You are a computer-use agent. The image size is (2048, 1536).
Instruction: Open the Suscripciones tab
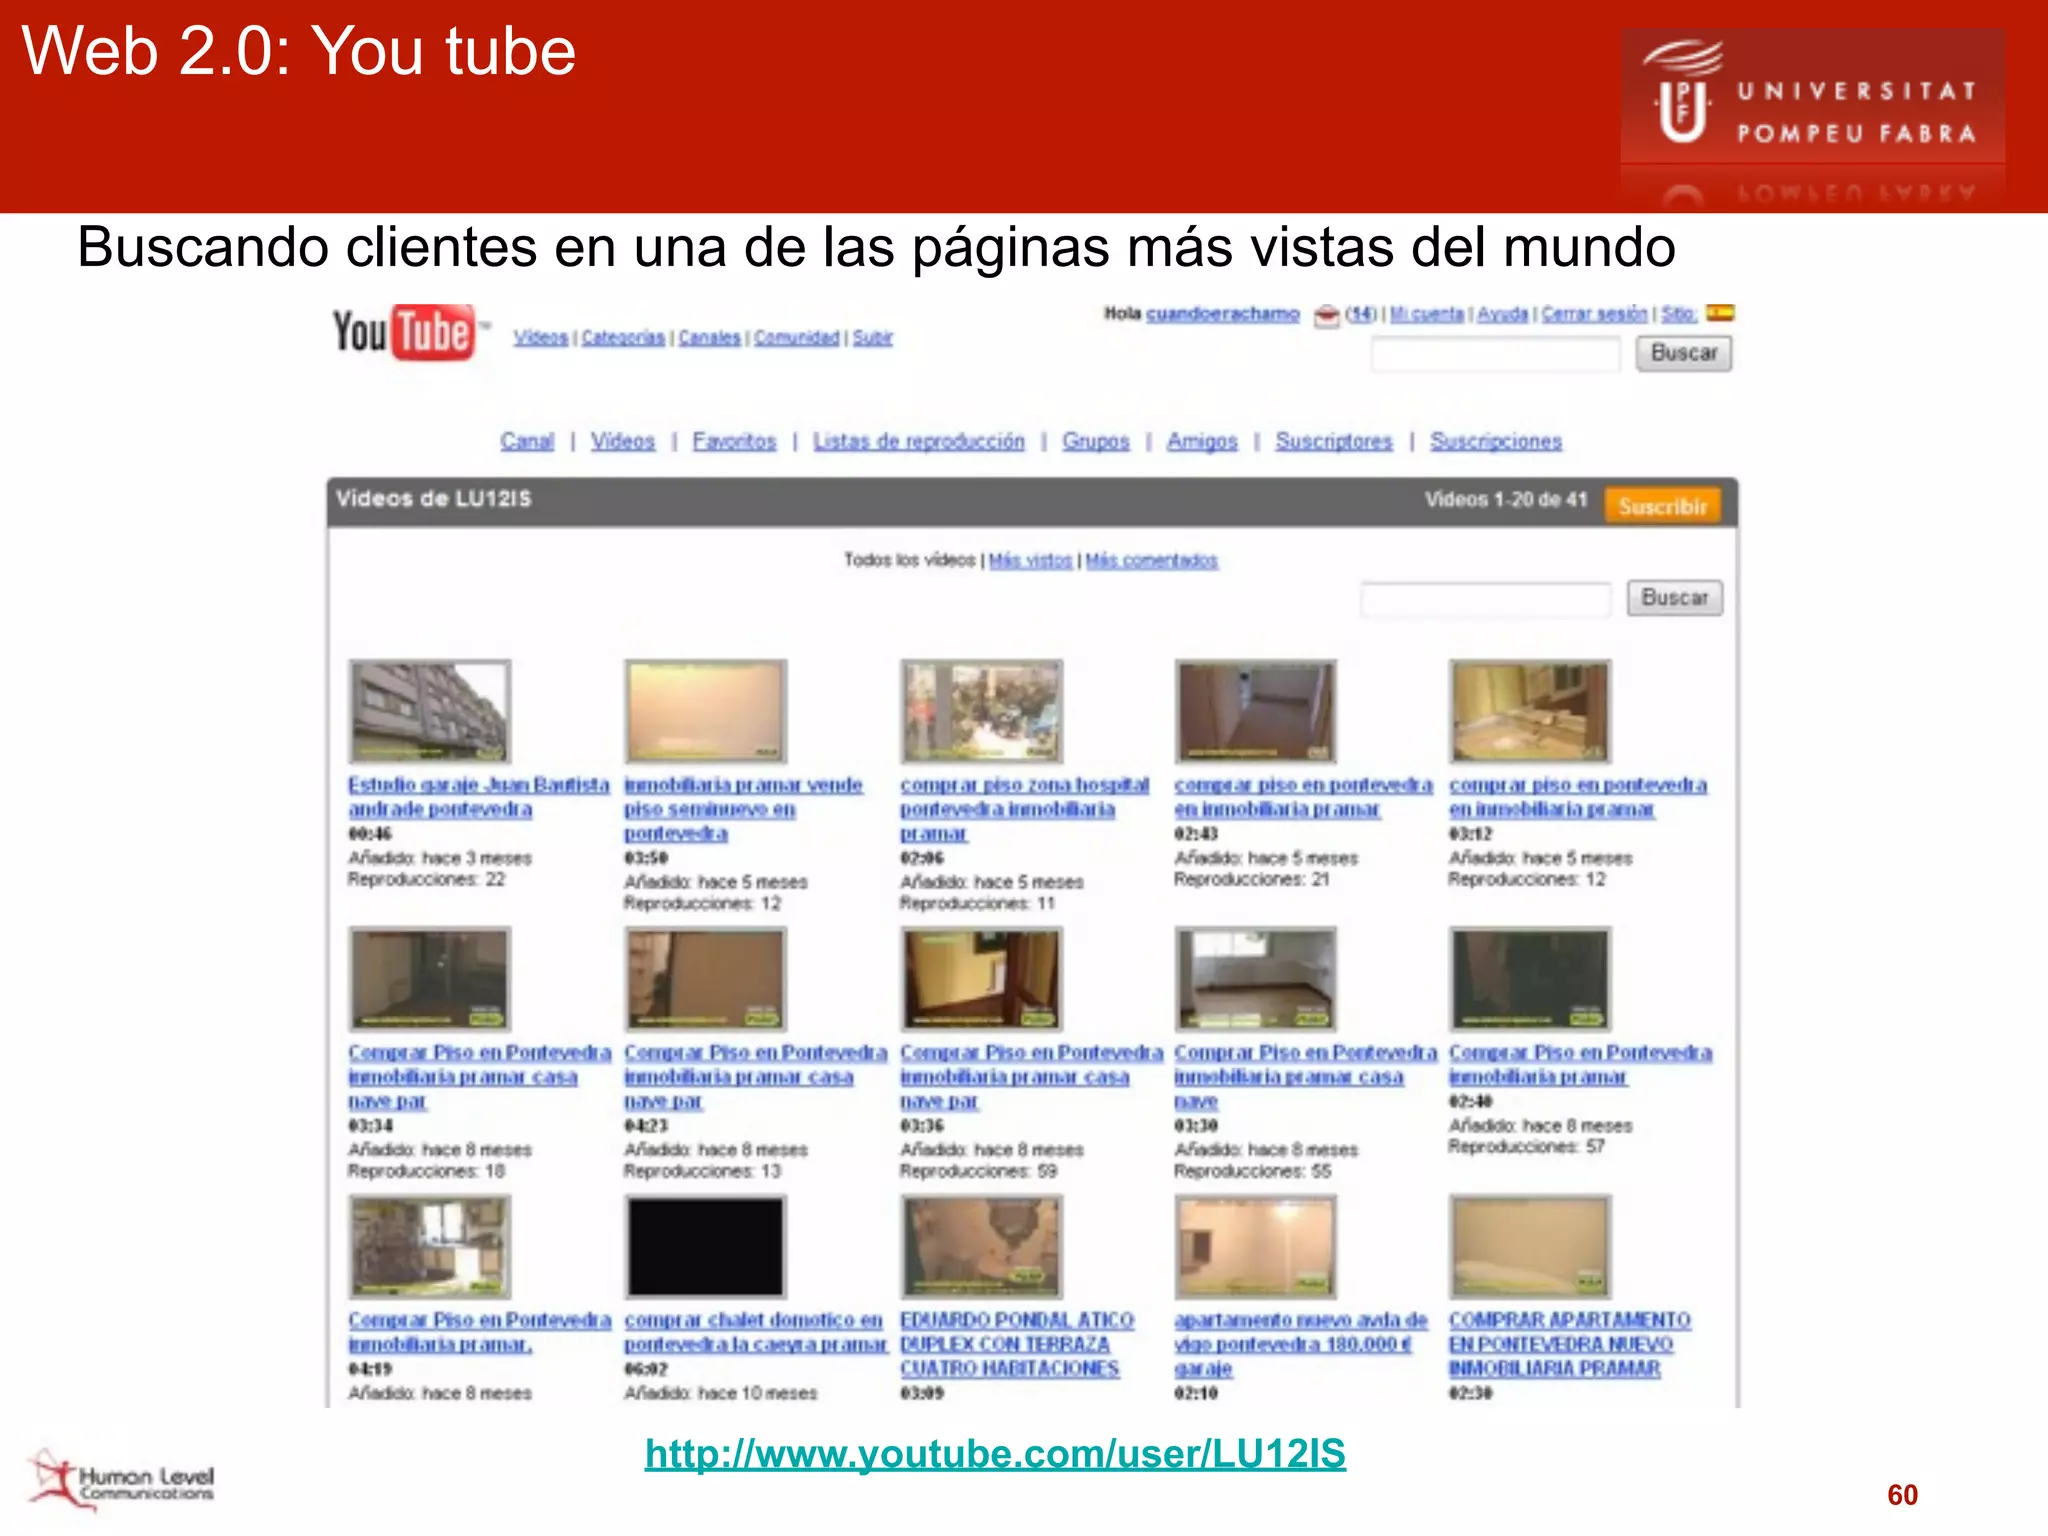(1496, 441)
